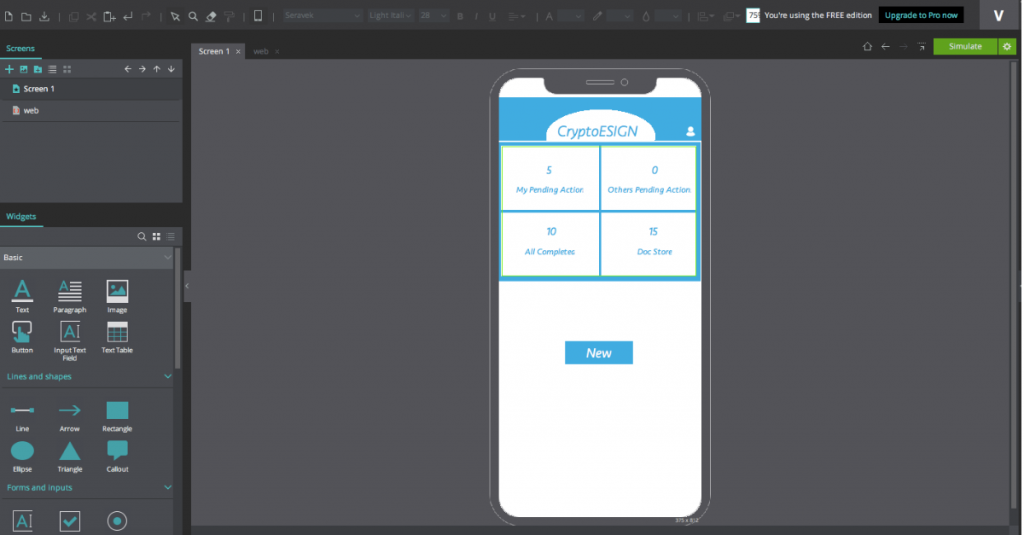Viewport: 1024px width, 535px height.
Task: Select the eraser tool
Action: point(211,16)
